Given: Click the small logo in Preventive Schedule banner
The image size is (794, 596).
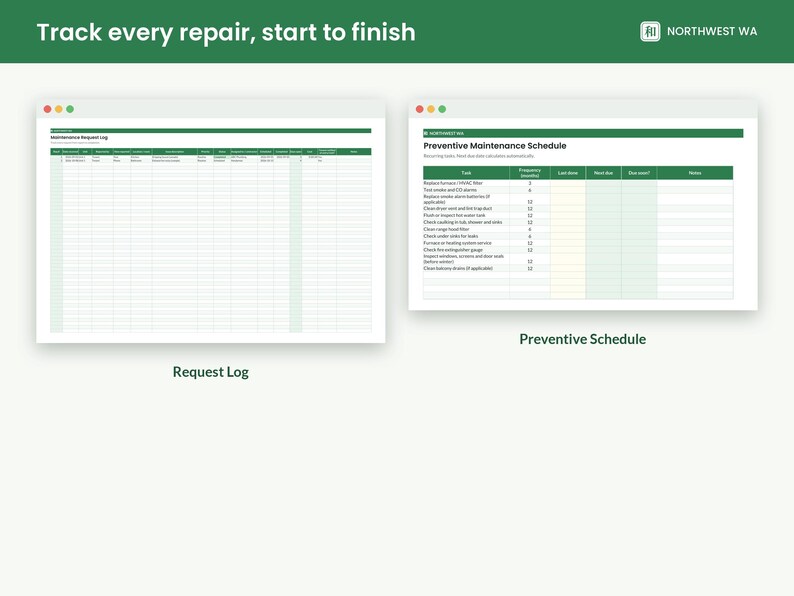Looking at the screenshot, I should (426, 133).
